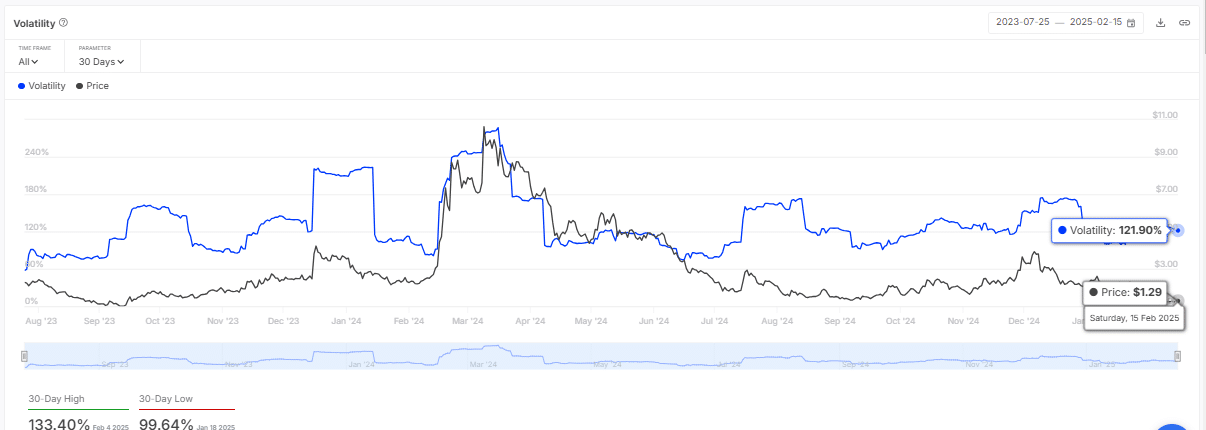Open the 30 Days parameter dropdown
Viewport: 1206px width, 430px height.
pos(101,61)
